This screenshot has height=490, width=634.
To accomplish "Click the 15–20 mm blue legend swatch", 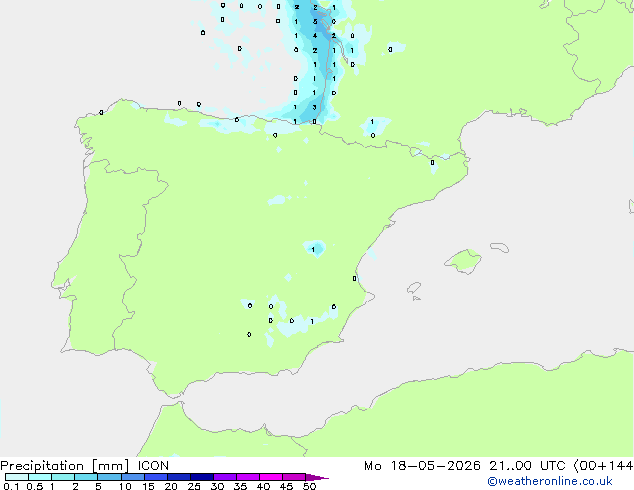I will [x=156, y=477].
